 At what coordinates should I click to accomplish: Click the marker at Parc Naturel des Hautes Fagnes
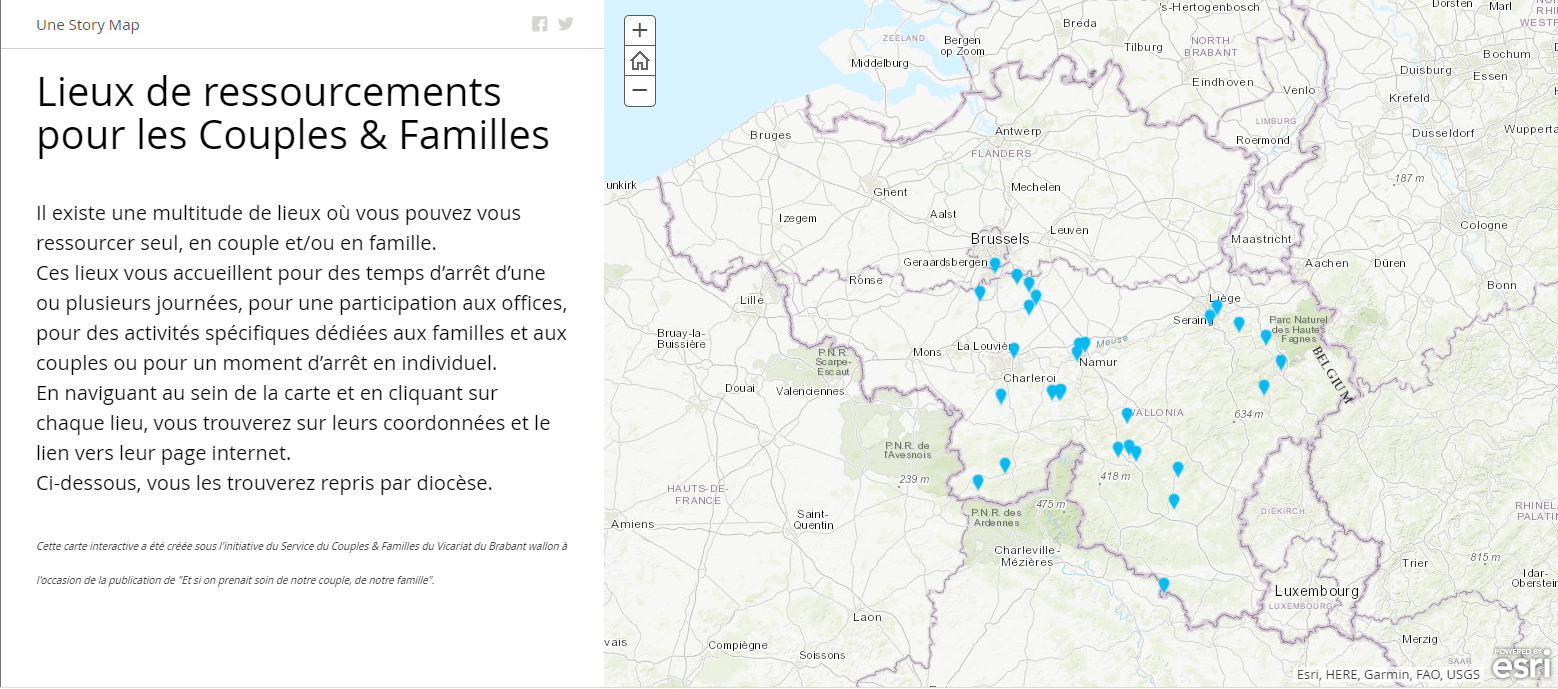point(1266,336)
